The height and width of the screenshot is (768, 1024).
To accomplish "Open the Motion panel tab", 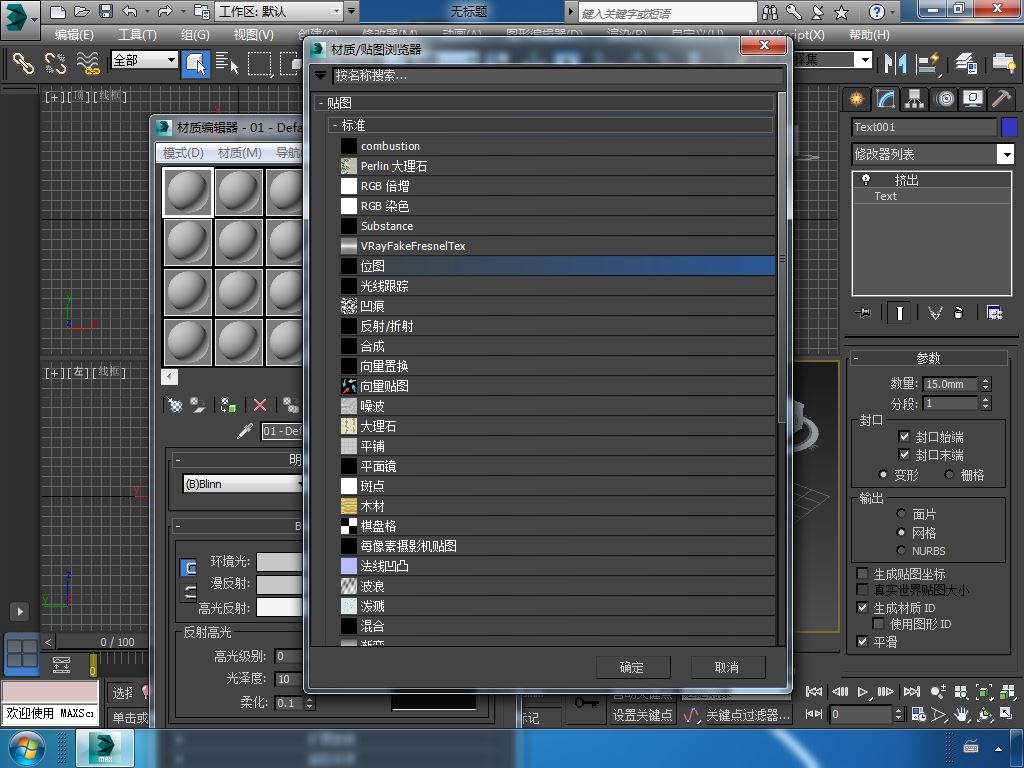I will click(x=944, y=99).
